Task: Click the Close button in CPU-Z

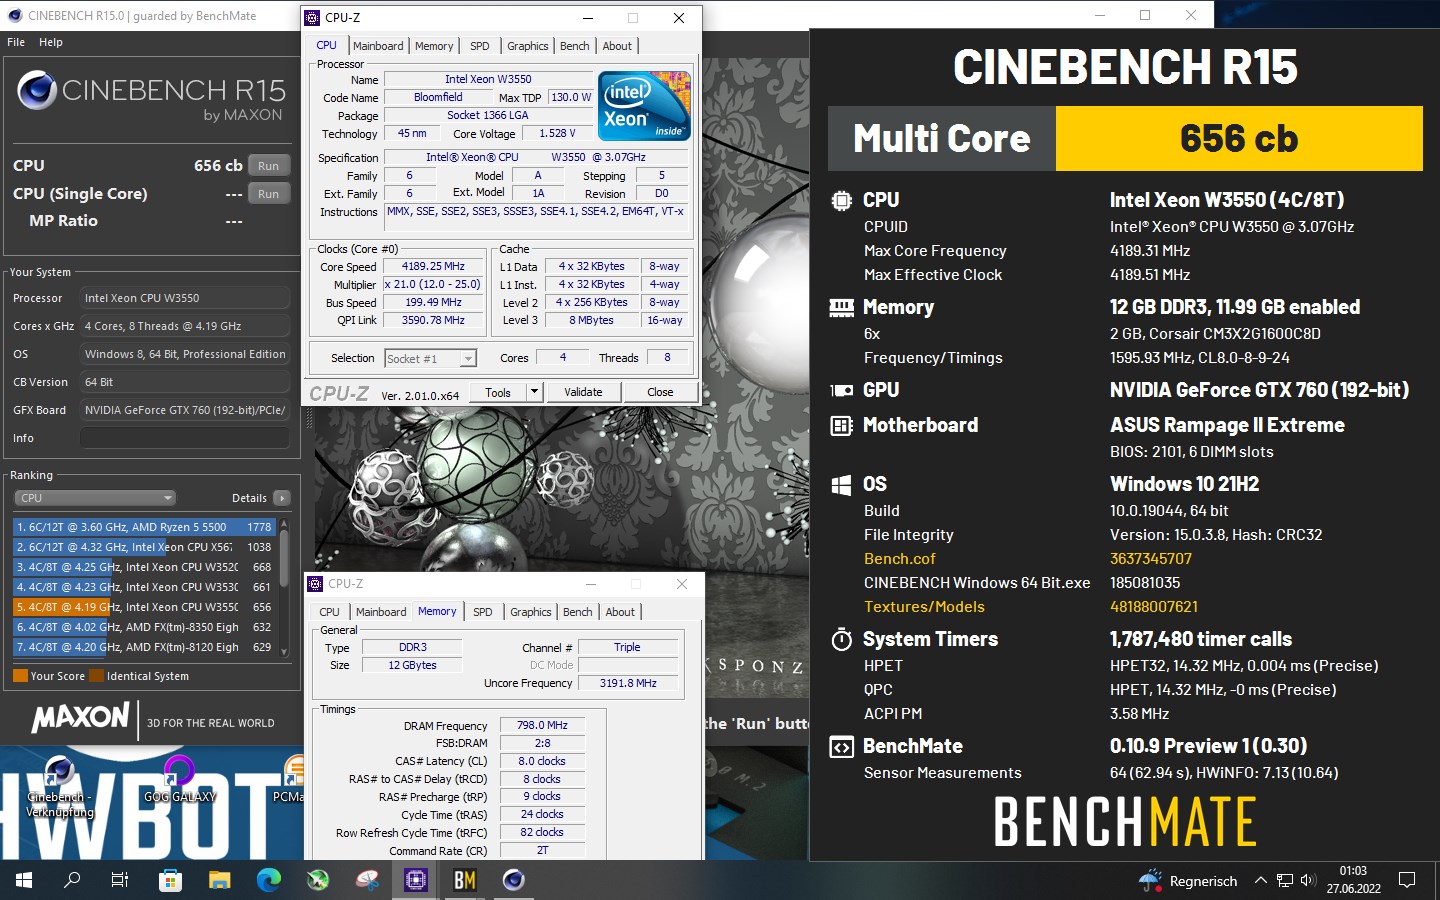Action: tap(660, 392)
